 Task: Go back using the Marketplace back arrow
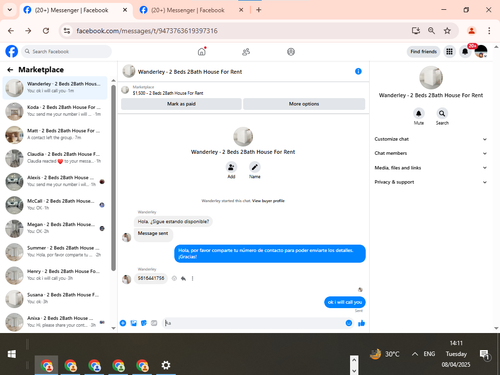(10, 70)
